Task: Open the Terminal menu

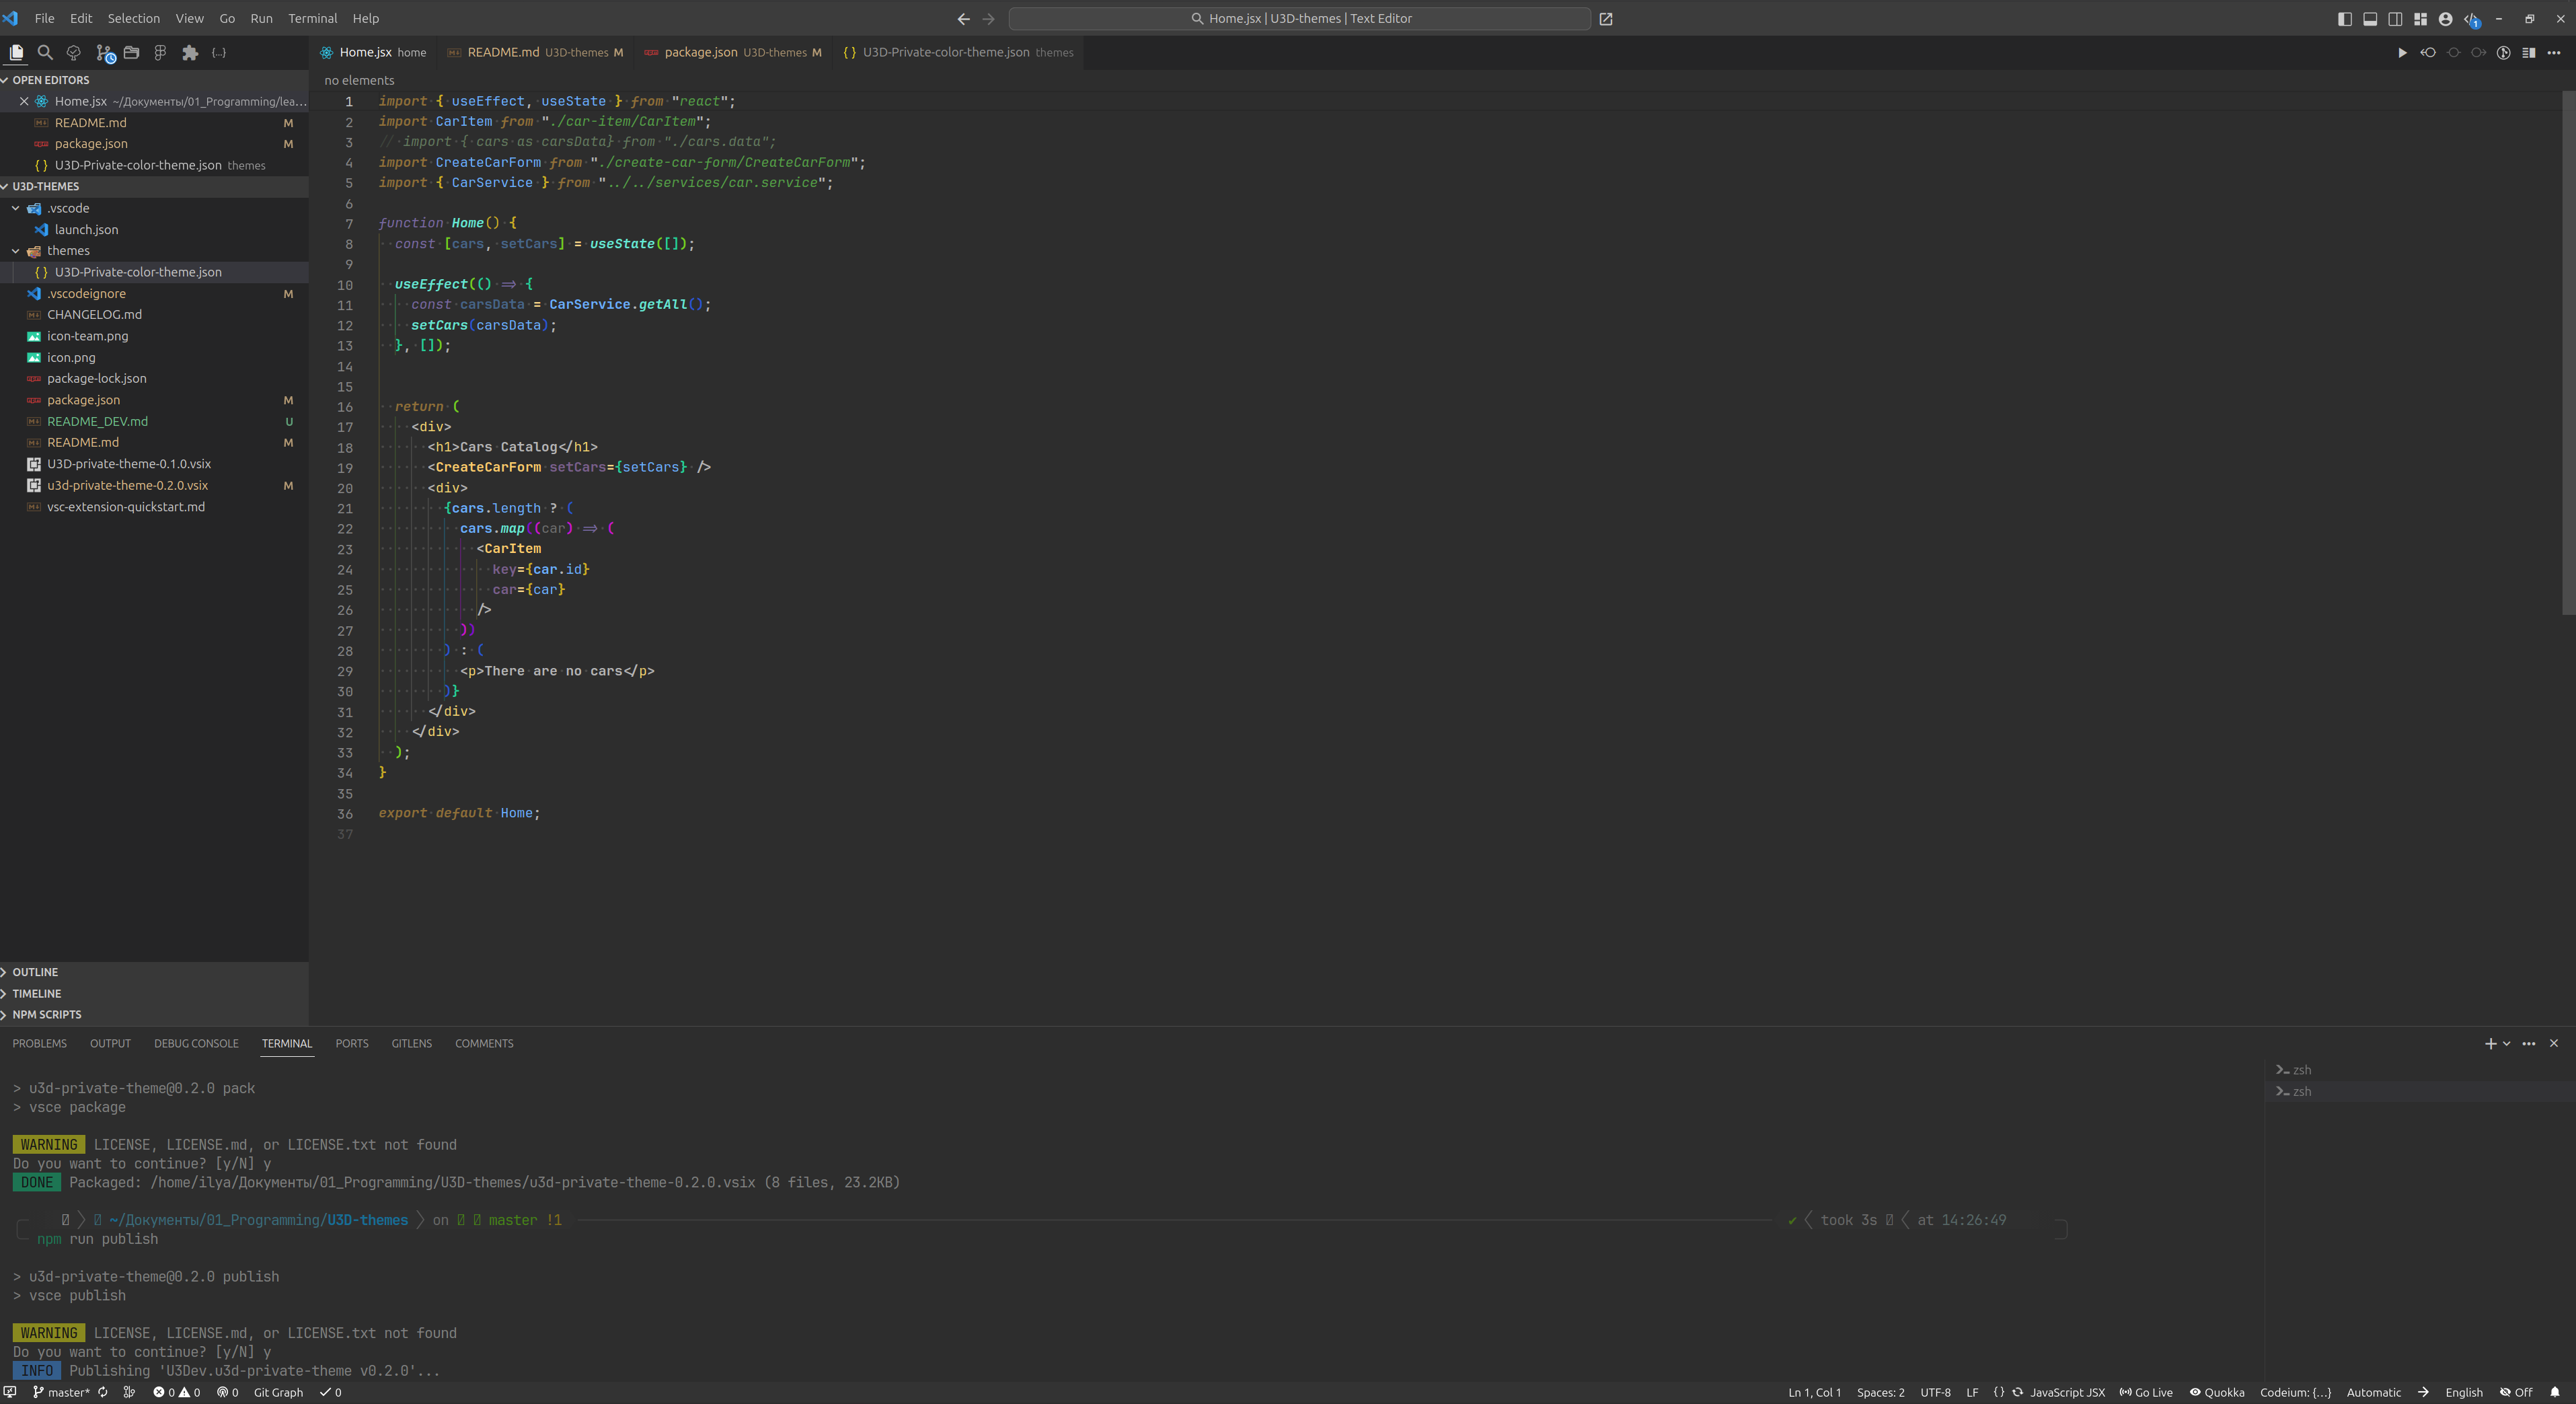Action: tap(312, 18)
